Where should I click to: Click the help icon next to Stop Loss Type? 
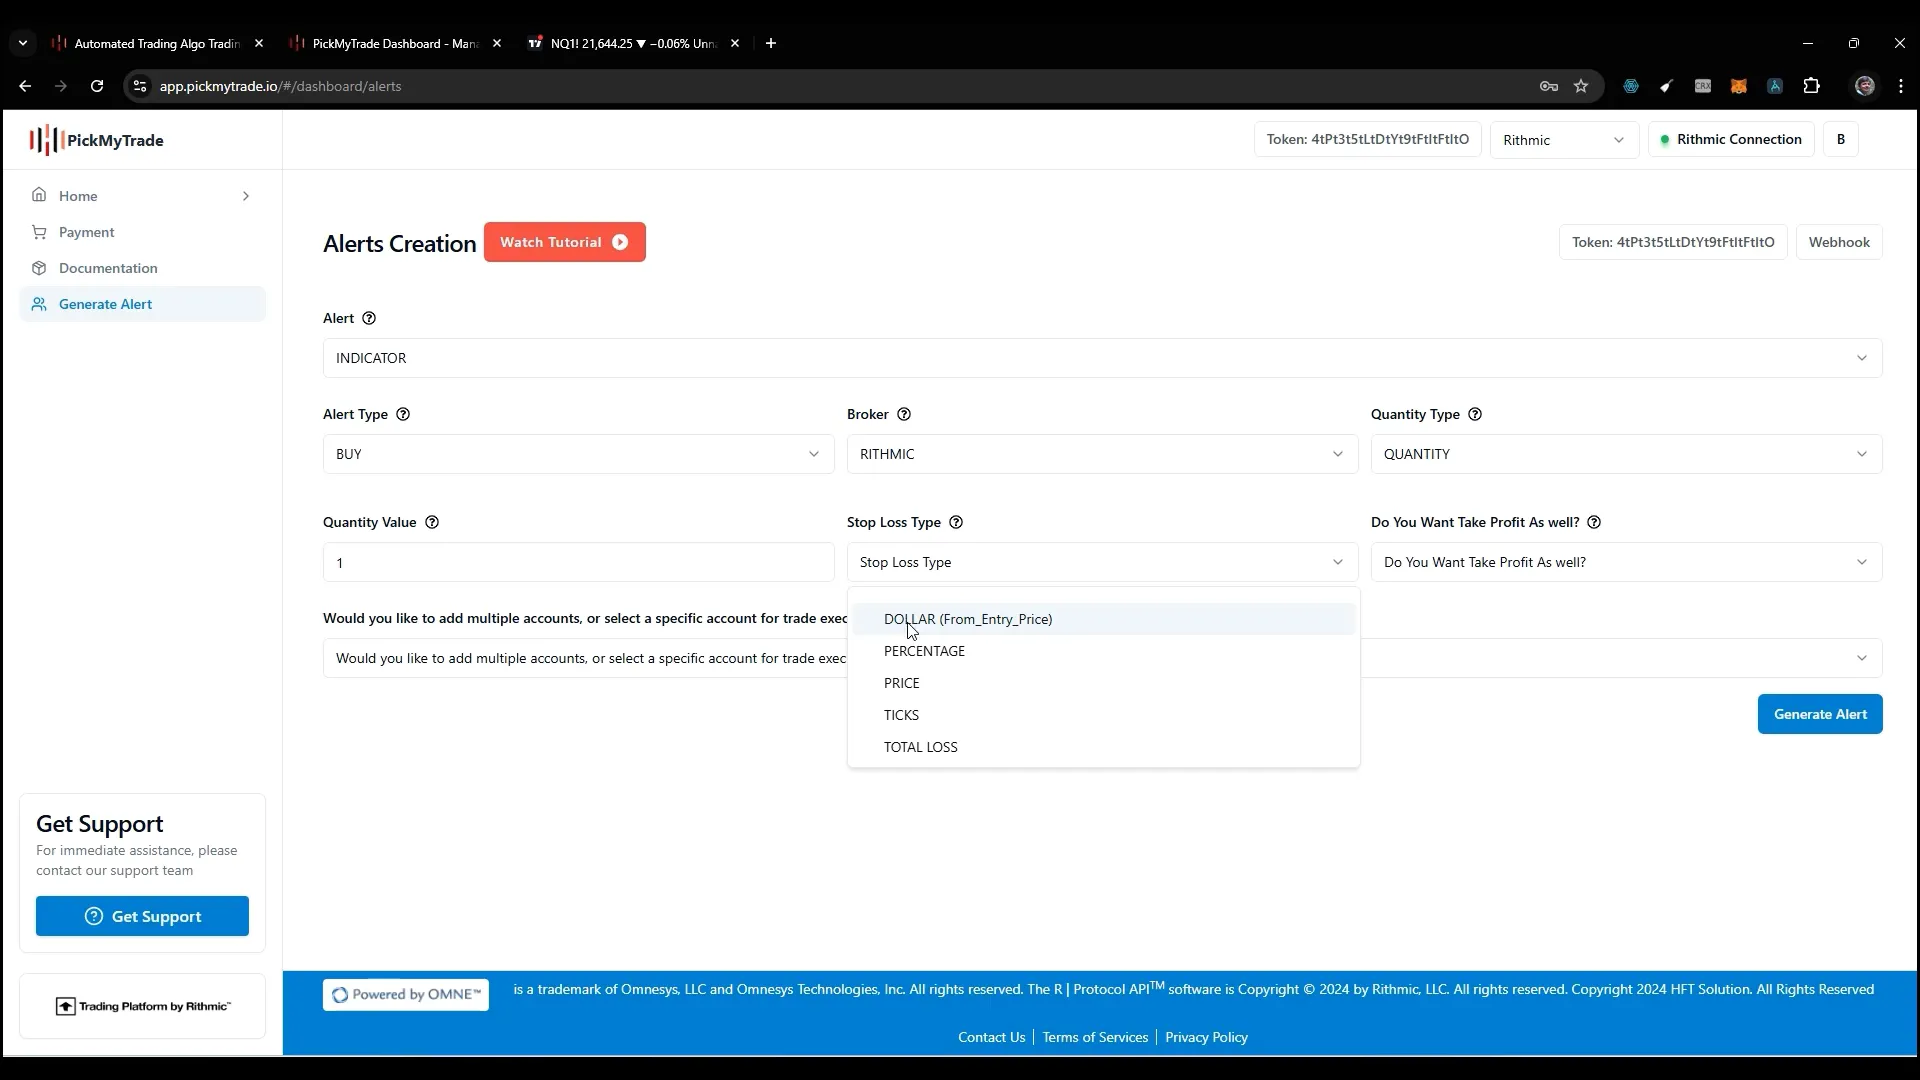click(x=956, y=522)
